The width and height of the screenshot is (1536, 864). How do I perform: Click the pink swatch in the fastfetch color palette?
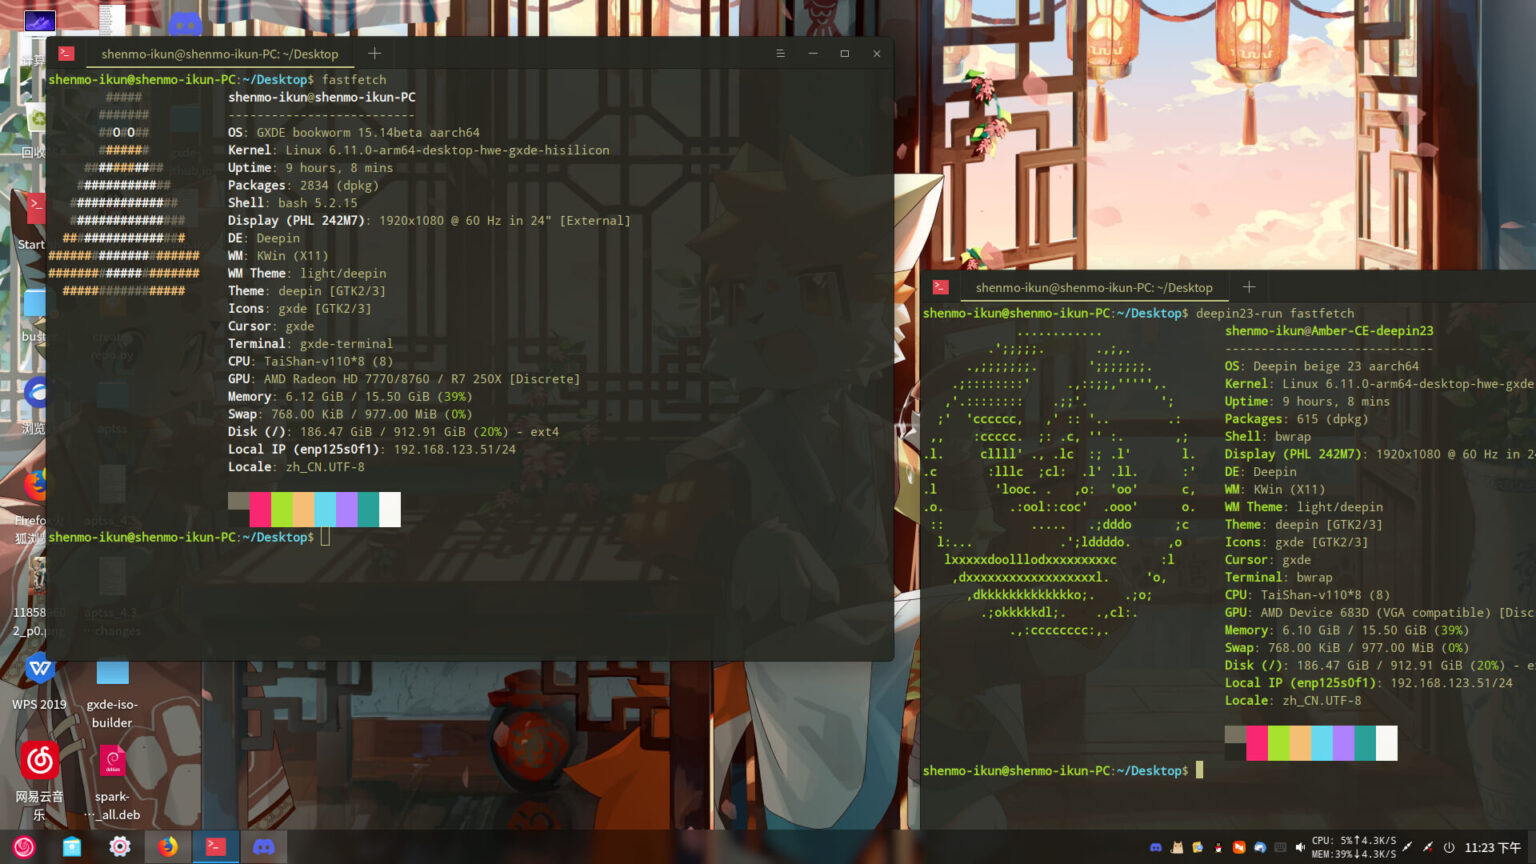click(261, 509)
